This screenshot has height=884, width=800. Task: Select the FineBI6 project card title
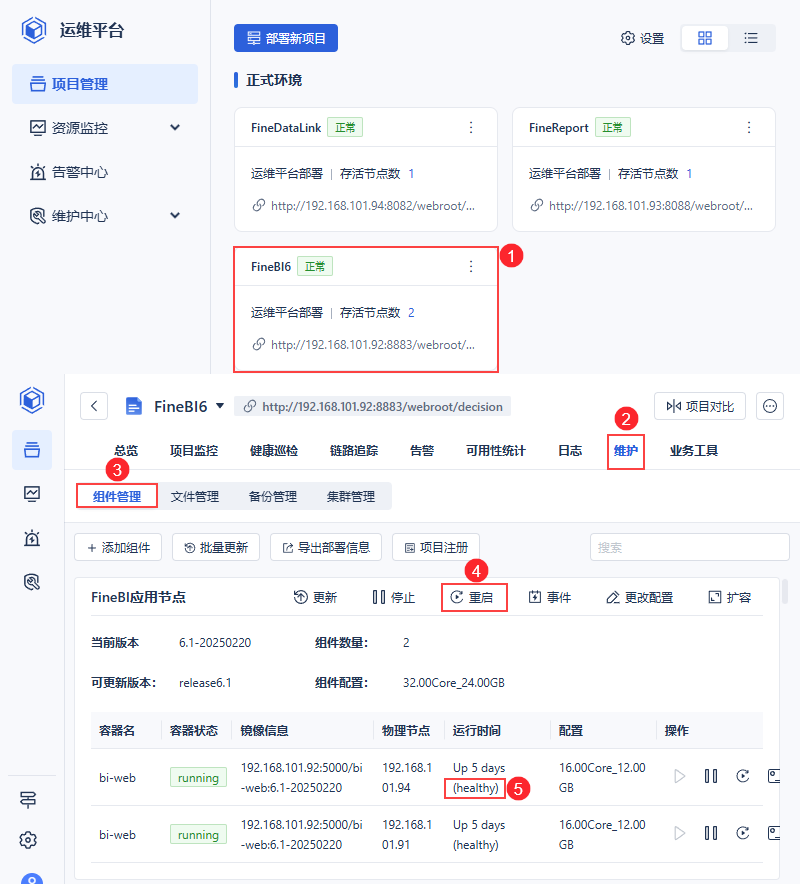[x=271, y=267]
